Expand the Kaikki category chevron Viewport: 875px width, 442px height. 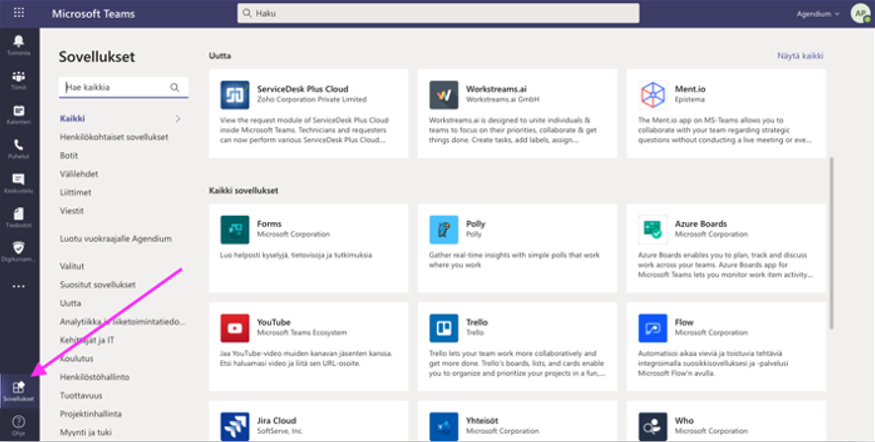[178, 118]
